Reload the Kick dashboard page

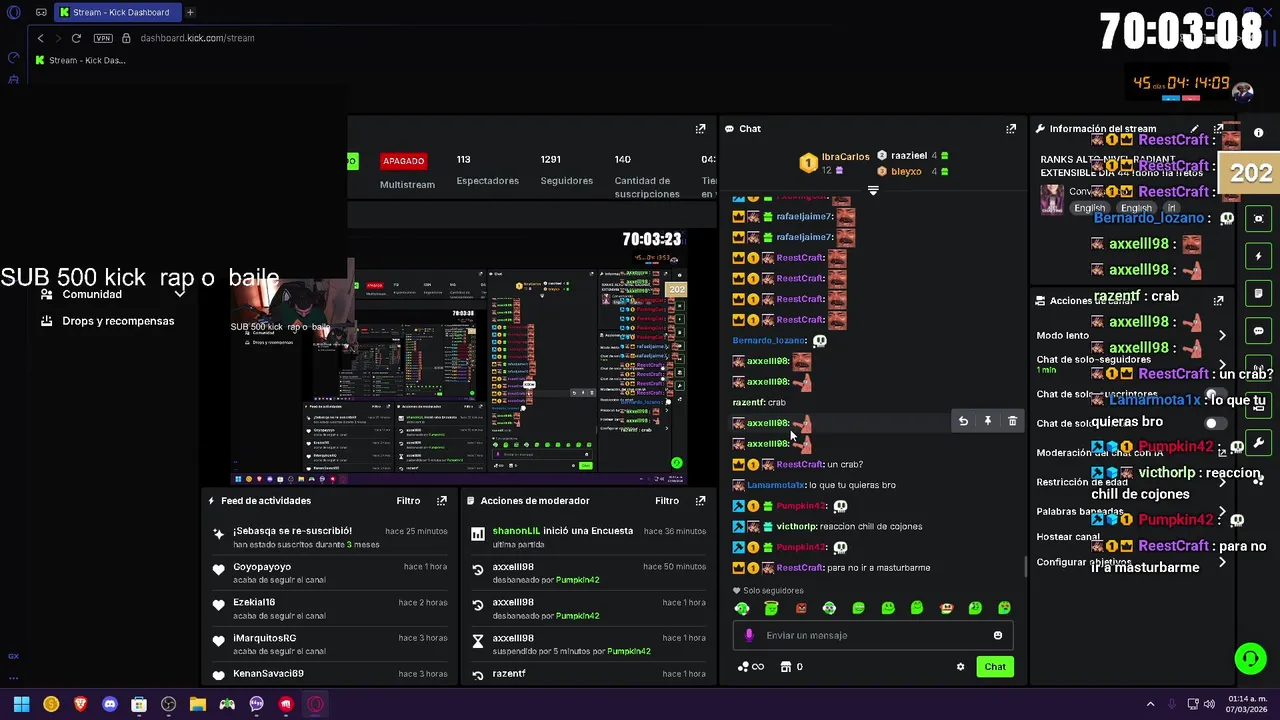(76, 38)
